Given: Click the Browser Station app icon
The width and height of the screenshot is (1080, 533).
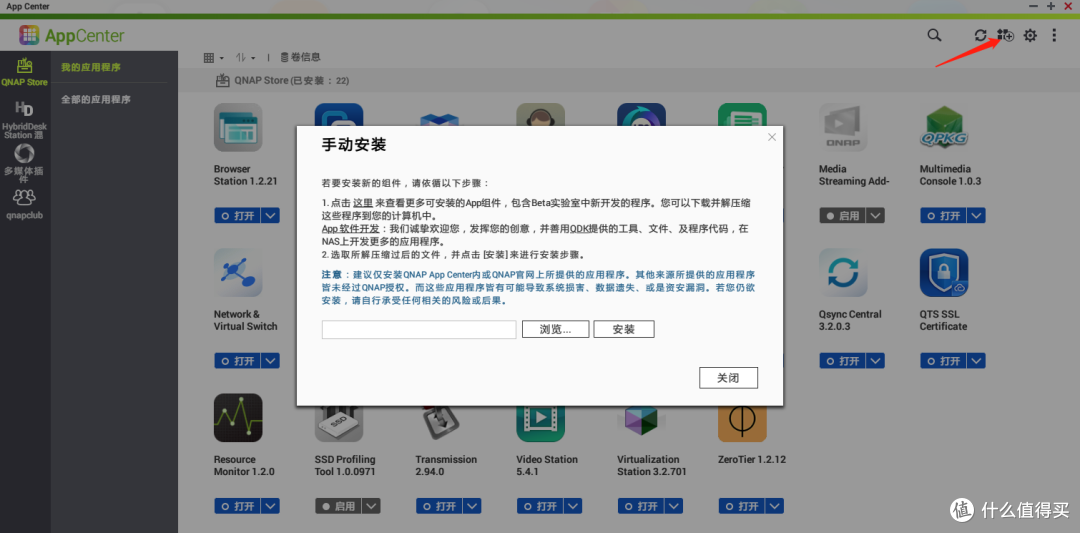Looking at the screenshot, I should [x=238, y=127].
